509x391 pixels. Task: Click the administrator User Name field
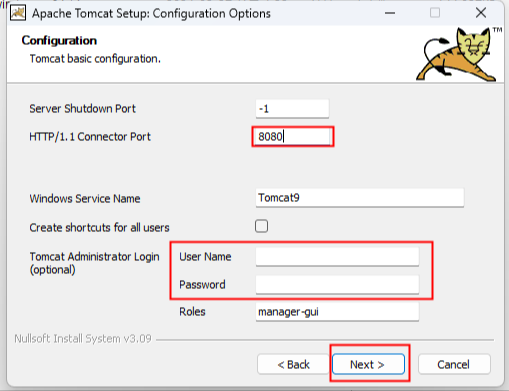337,257
